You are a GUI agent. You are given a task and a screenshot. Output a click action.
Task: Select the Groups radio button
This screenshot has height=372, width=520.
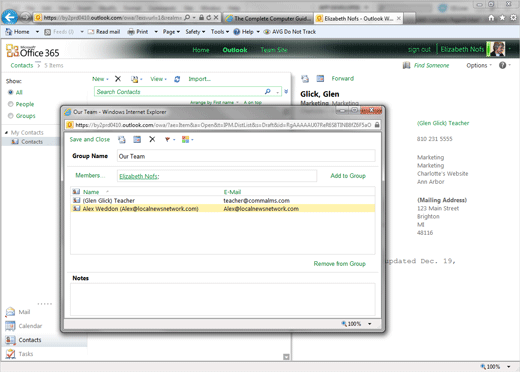point(11,116)
